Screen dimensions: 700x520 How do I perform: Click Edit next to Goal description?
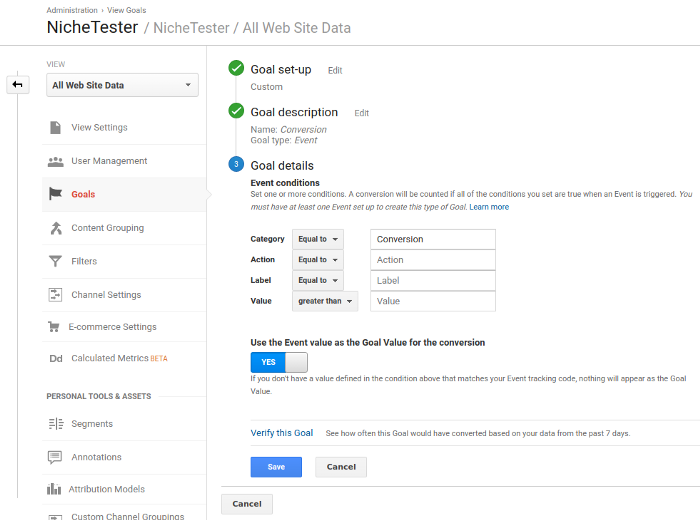[x=362, y=113]
